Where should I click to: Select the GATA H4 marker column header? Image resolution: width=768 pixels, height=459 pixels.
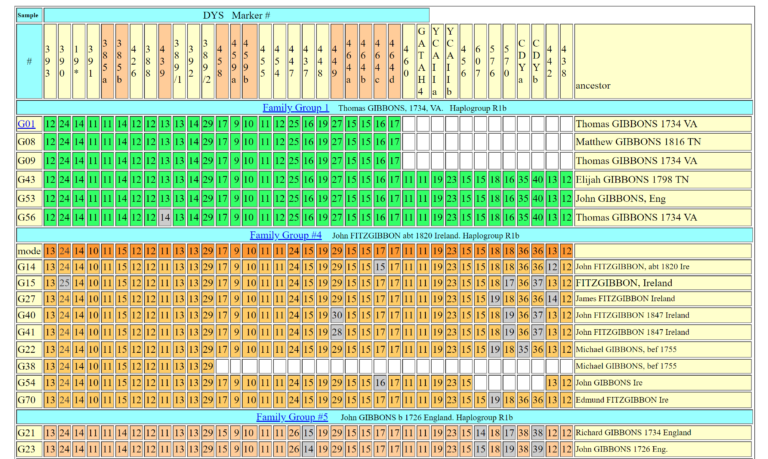tap(422, 61)
